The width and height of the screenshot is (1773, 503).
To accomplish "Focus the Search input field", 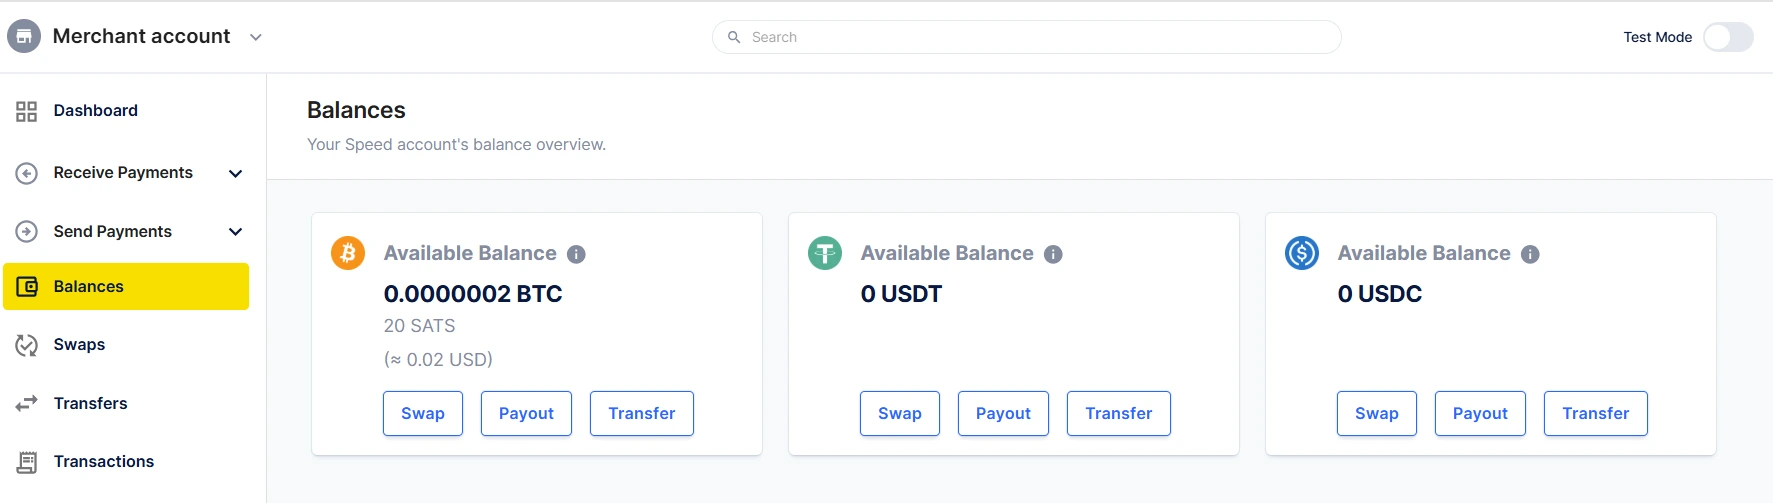I will [1040, 37].
